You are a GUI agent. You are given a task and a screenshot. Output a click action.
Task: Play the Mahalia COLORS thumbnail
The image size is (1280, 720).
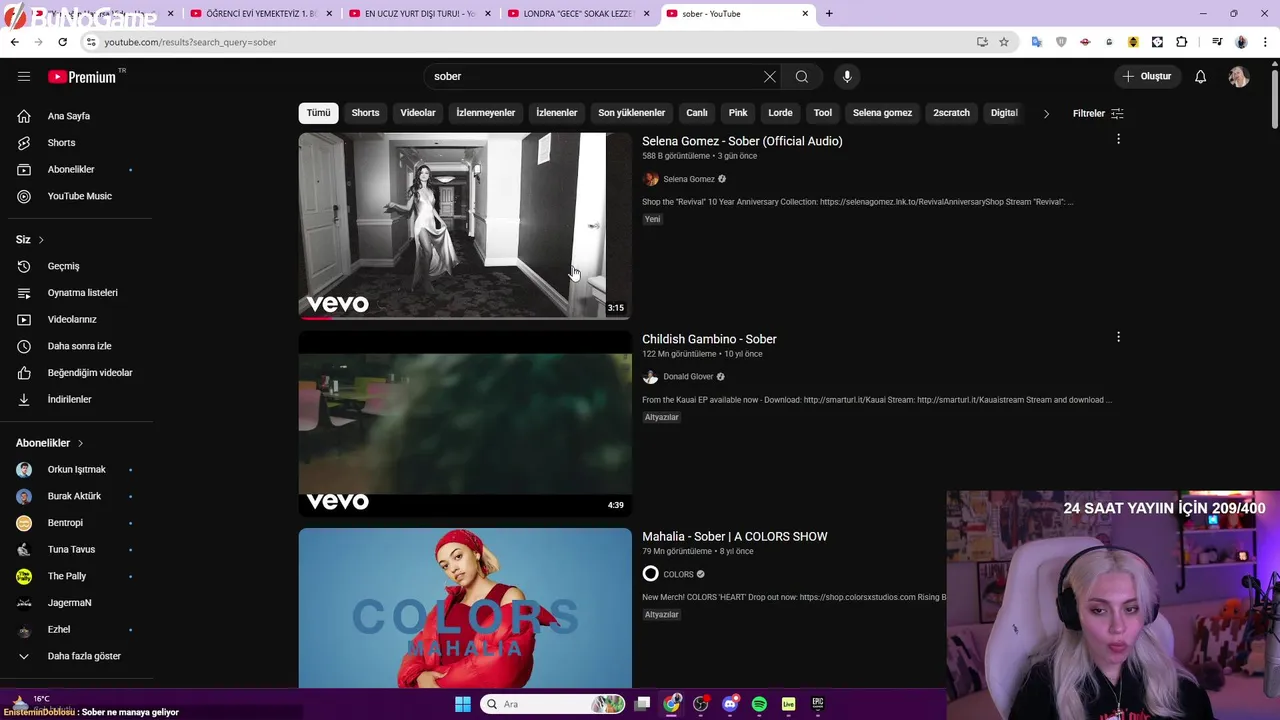pyautogui.click(x=465, y=608)
